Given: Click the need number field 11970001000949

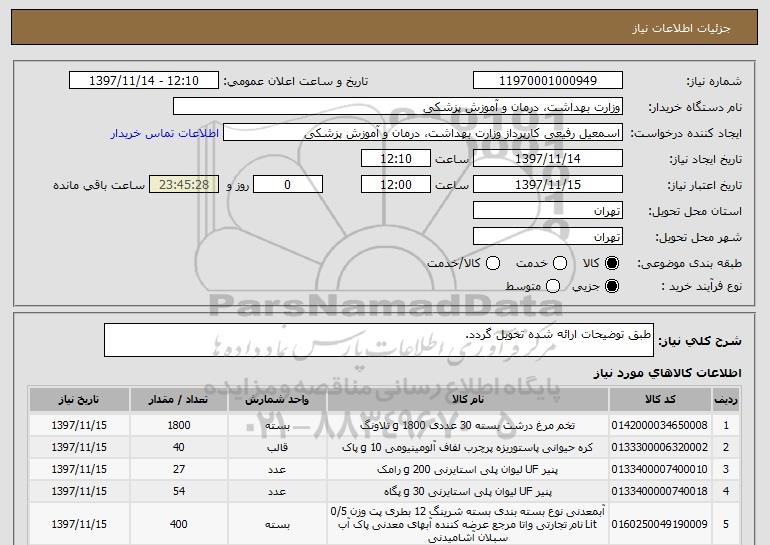Looking at the screenshot, I should click(x=548, y=81).
